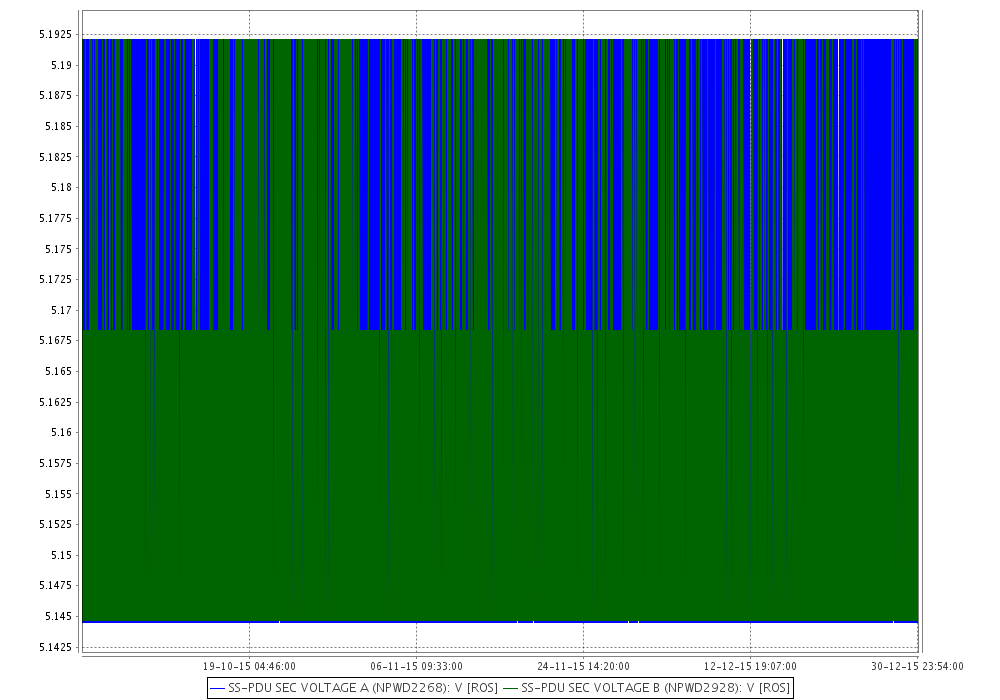Click the 5.1525 y-axis value

click(x=55, y=524)
